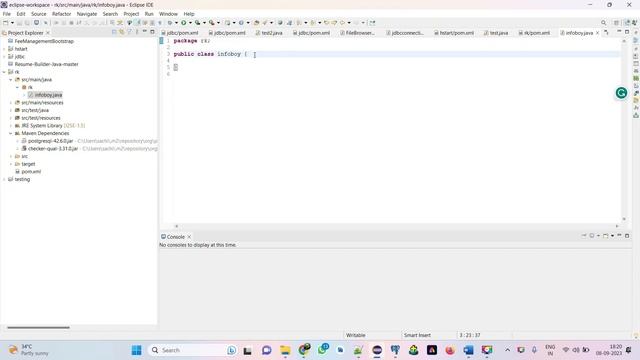
Task: Click the Search magnifier icon top right
Action: click(x=603, y=23)
